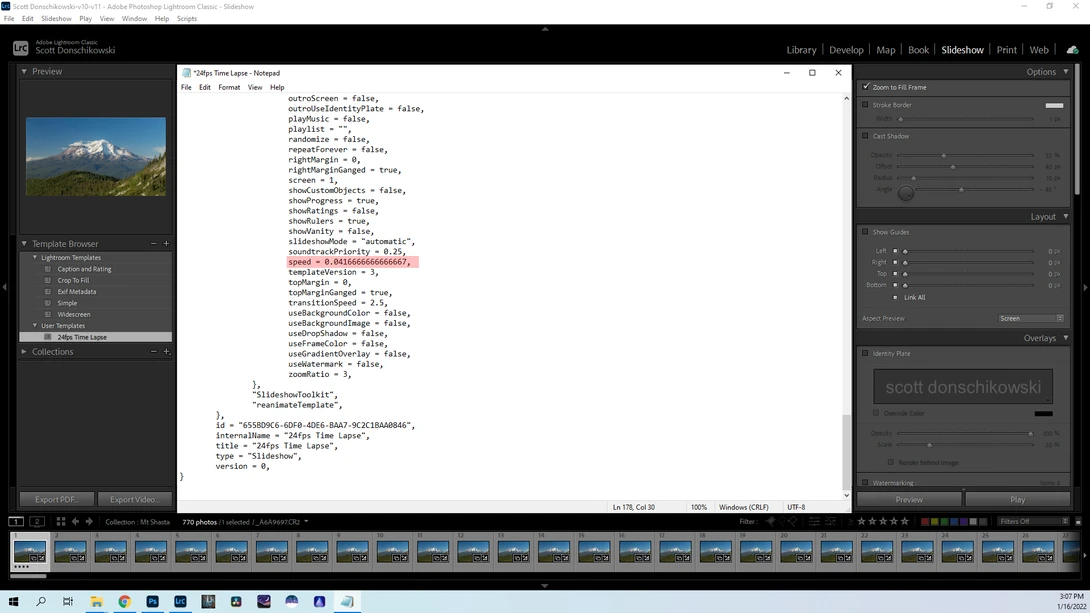The image size is (1090, 613).
Task: Open Photoshop from the taskbar
Action: click(x=152, y=601)
